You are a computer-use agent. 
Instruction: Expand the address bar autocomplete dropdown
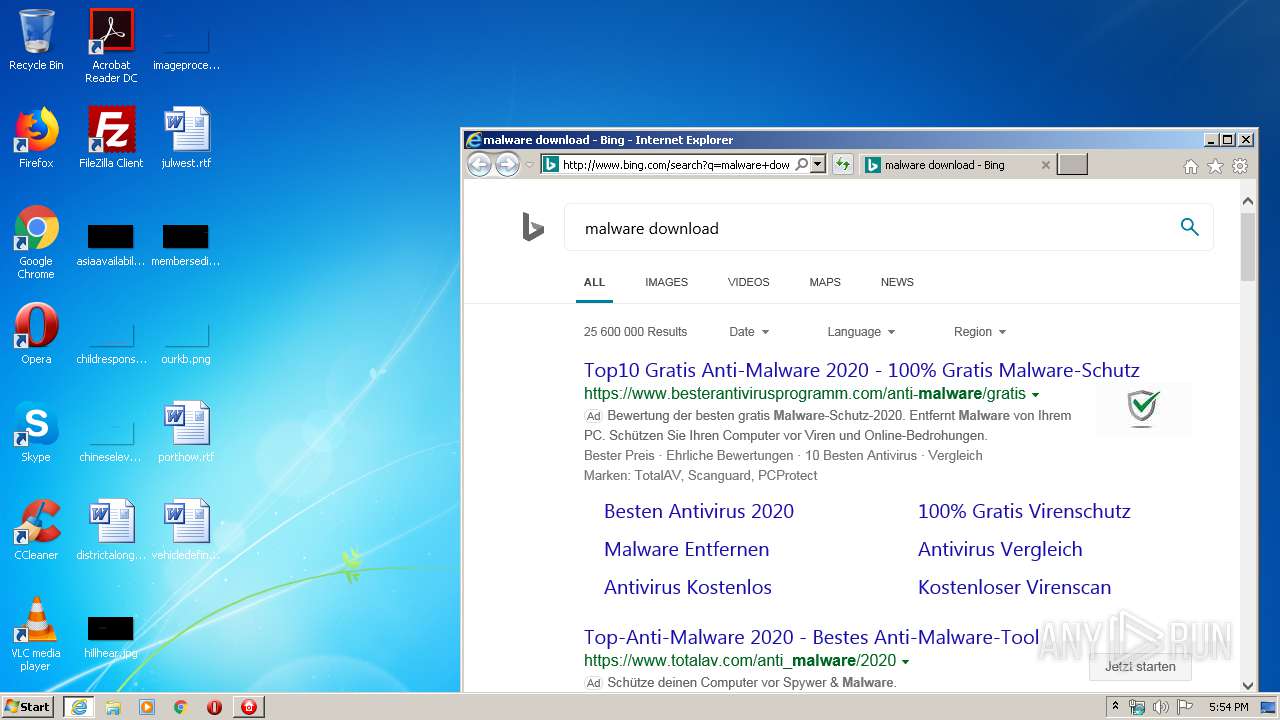818,165
